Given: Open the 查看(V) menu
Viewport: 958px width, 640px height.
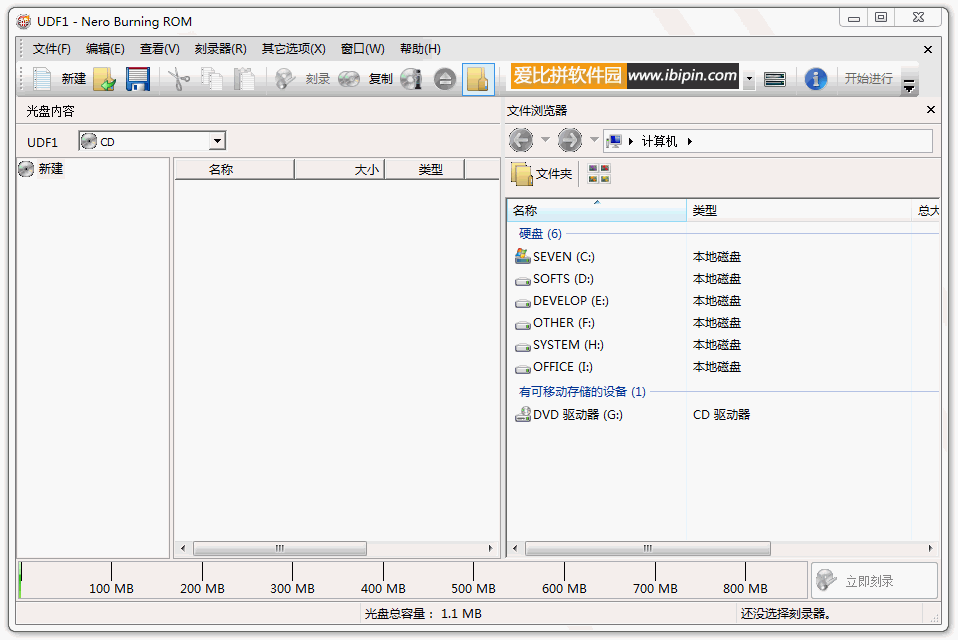Looking at the screenshot, I should 159,49.
